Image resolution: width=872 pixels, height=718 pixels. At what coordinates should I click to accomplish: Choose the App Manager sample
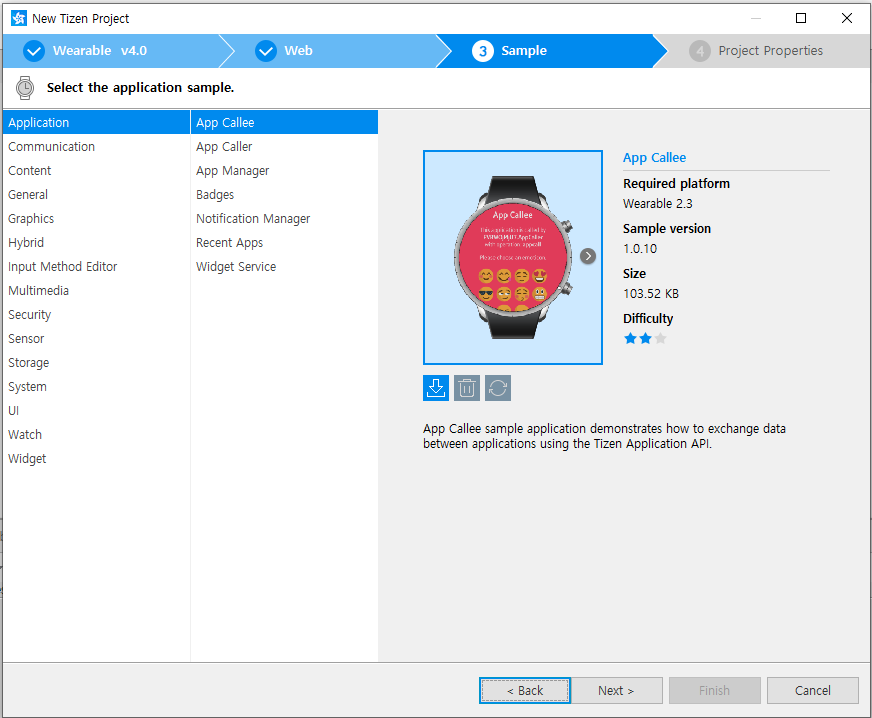click(x=284, y=171)
